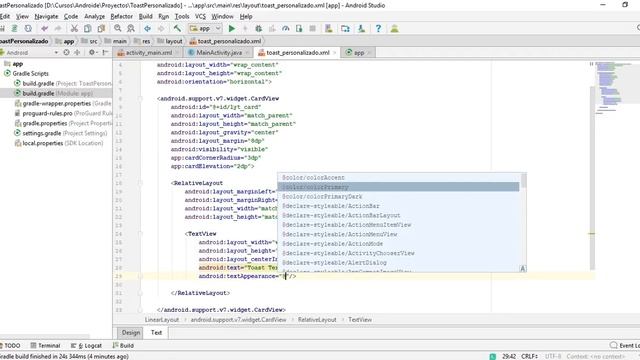Build the project with the hammer icon

(177, 29)
